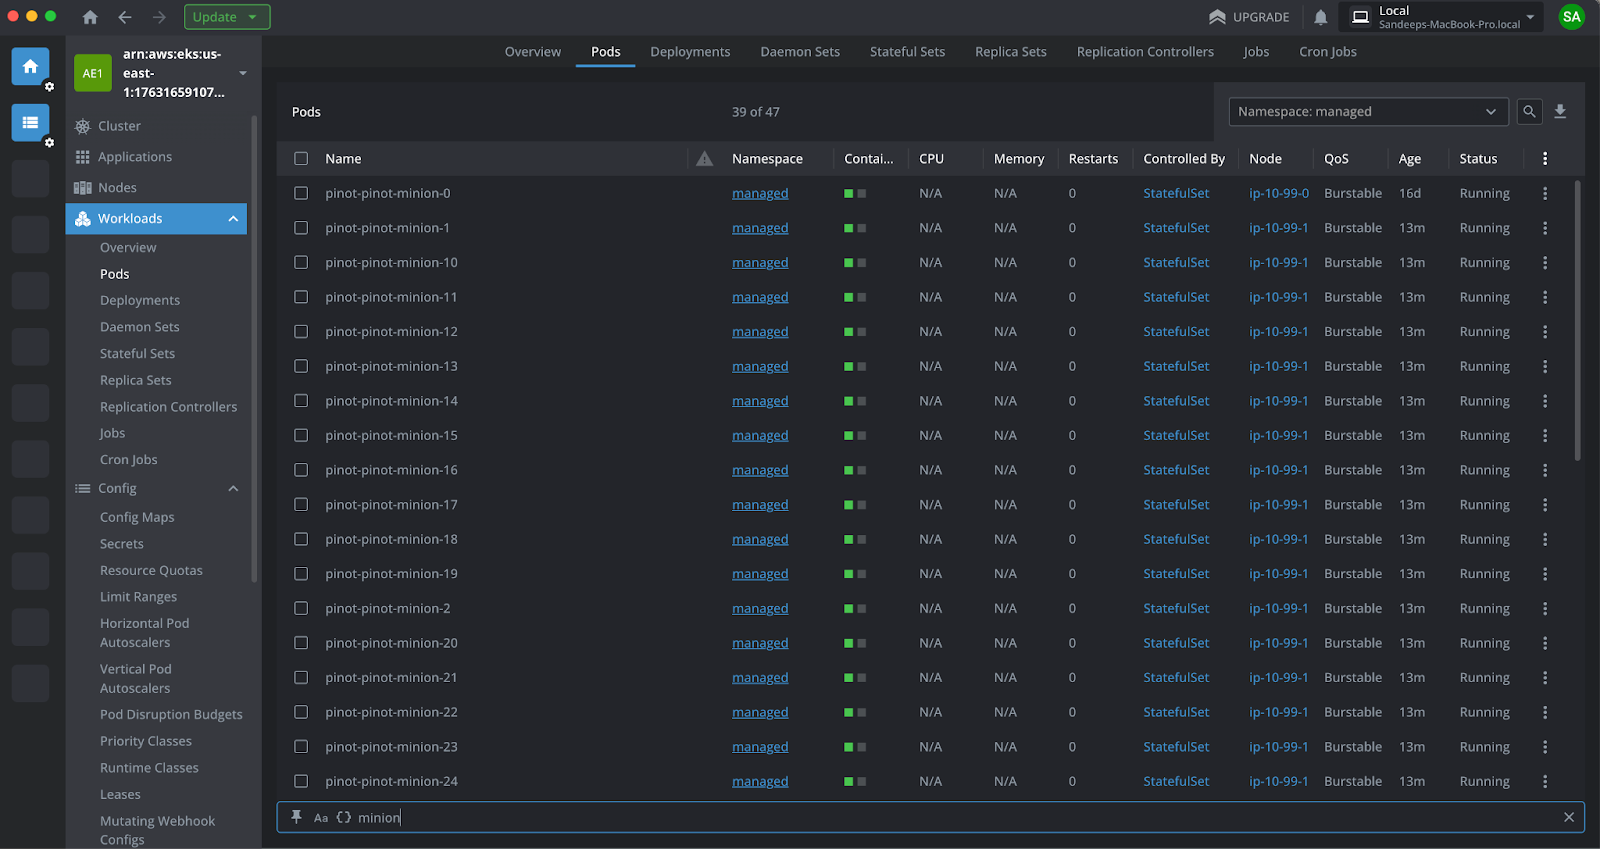The image size is (1600, 849).
Task: Open table column options menu in header
Action: pyautogui.click(x=1545, y=159)
